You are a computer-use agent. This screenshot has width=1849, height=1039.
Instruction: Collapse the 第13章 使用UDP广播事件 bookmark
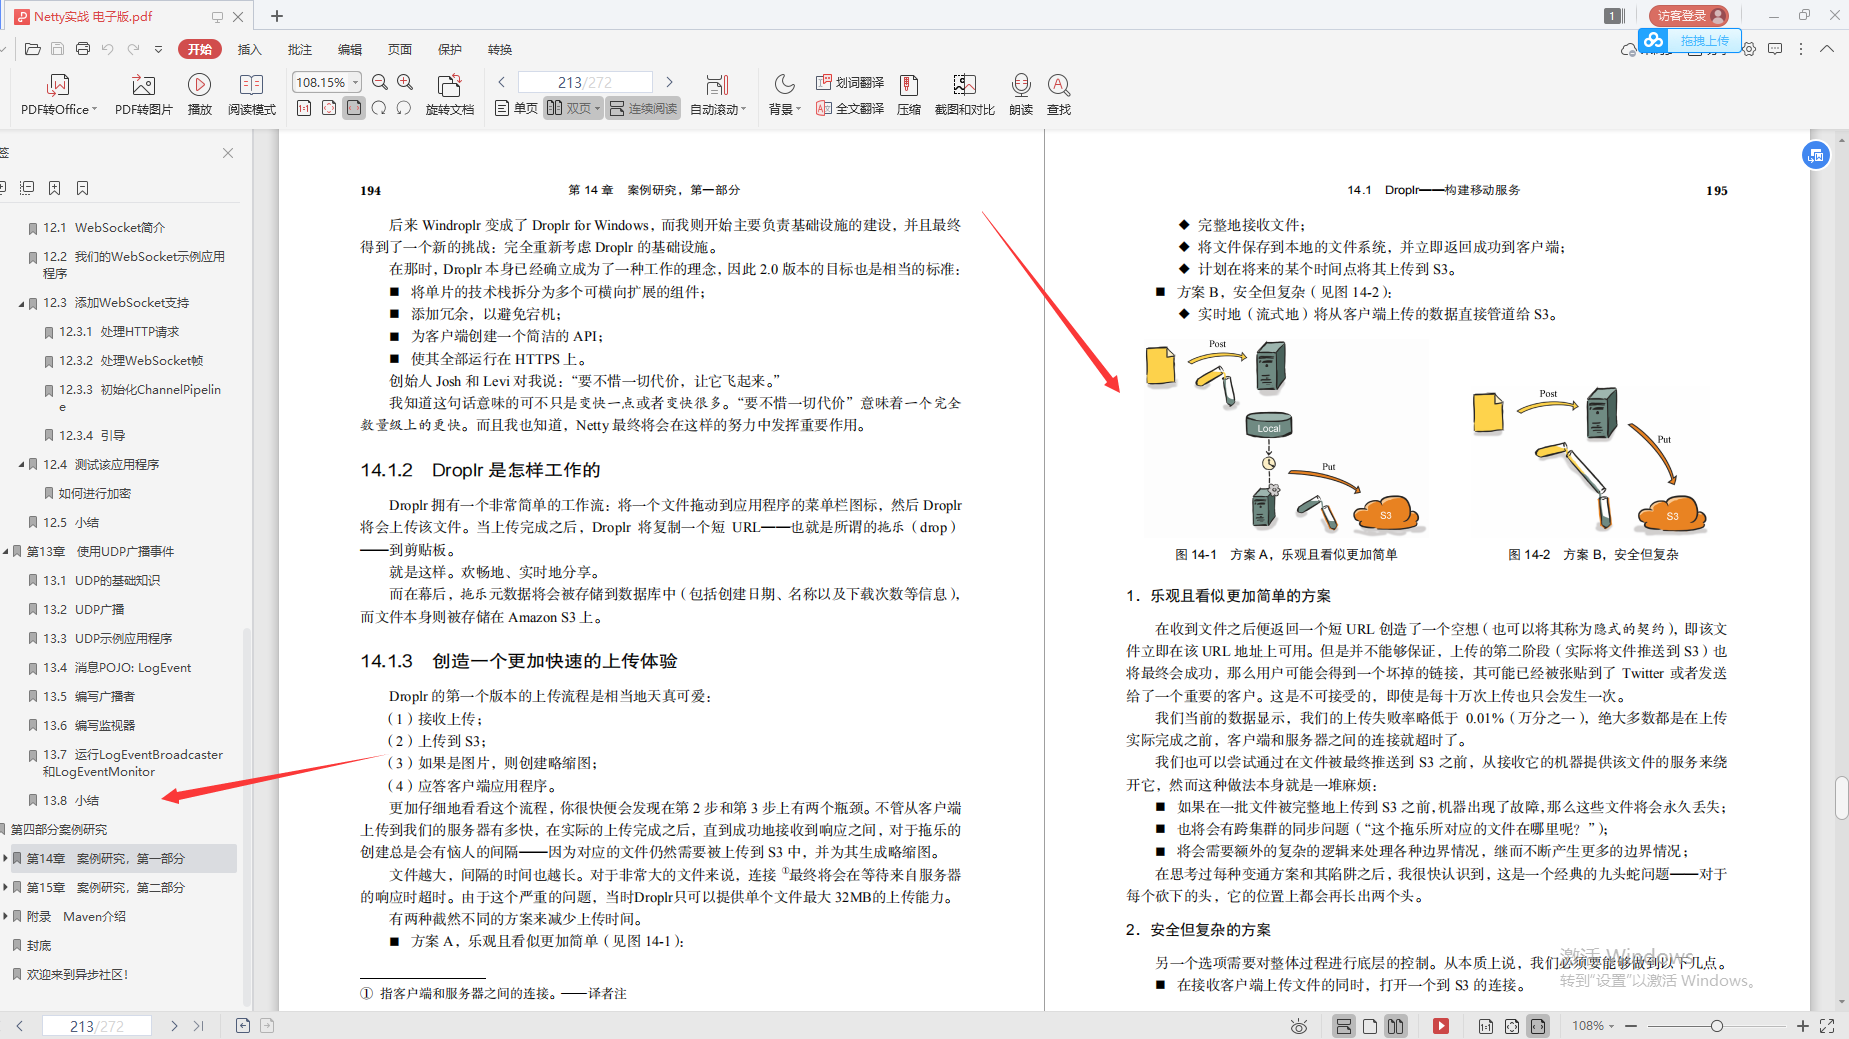pyautogui.click(x=5, y=552)
